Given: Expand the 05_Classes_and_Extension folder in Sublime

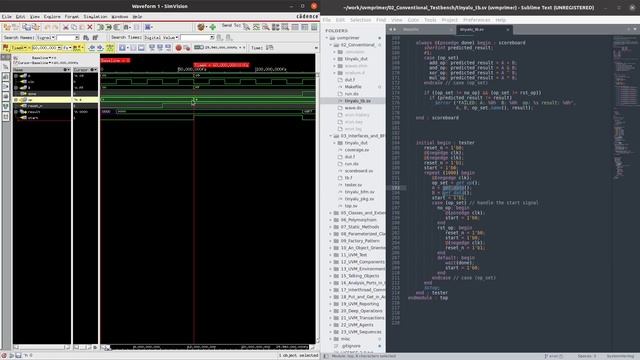Looking at the screenshot, I should tap(331, 213).
